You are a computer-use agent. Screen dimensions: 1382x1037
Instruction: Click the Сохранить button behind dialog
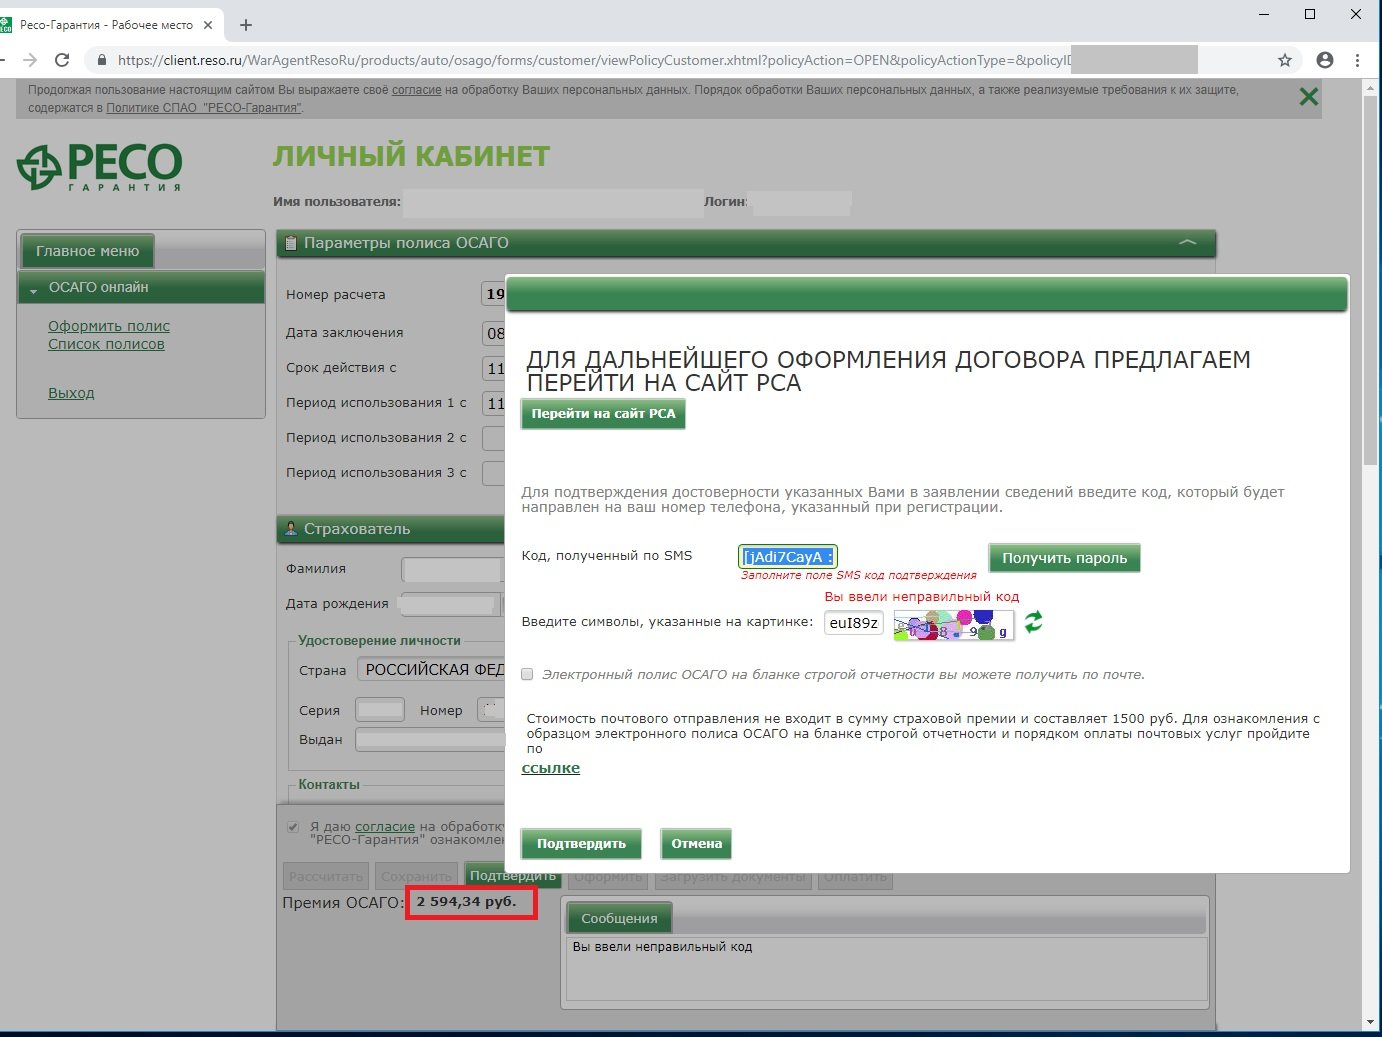coord(416,877)
